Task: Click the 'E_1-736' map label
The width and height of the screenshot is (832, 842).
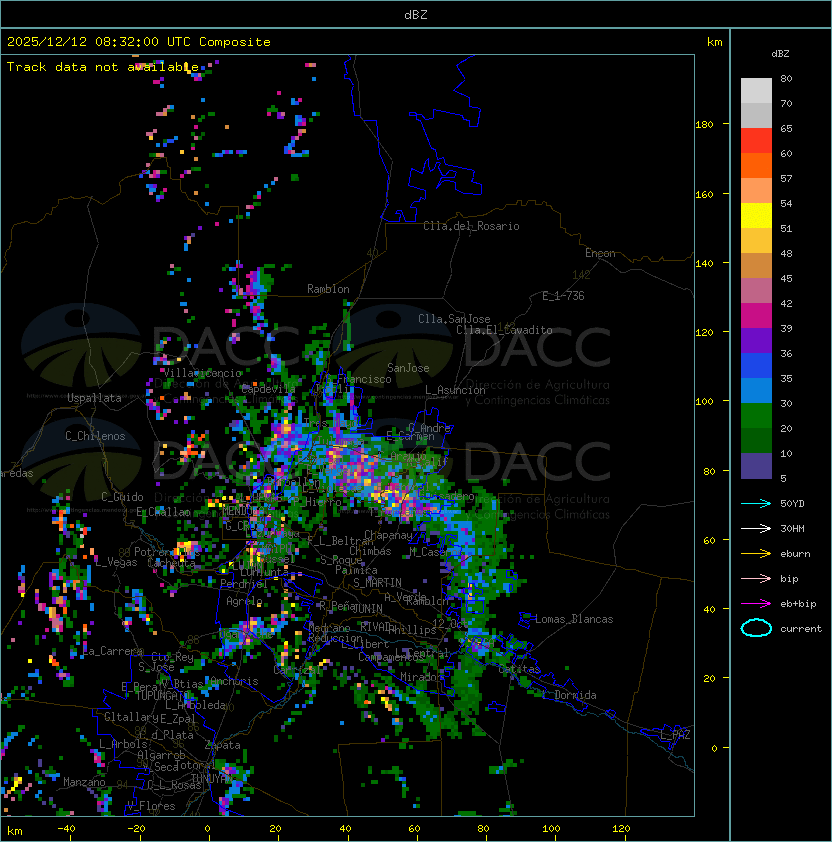Action: click(x=563, y=296)
